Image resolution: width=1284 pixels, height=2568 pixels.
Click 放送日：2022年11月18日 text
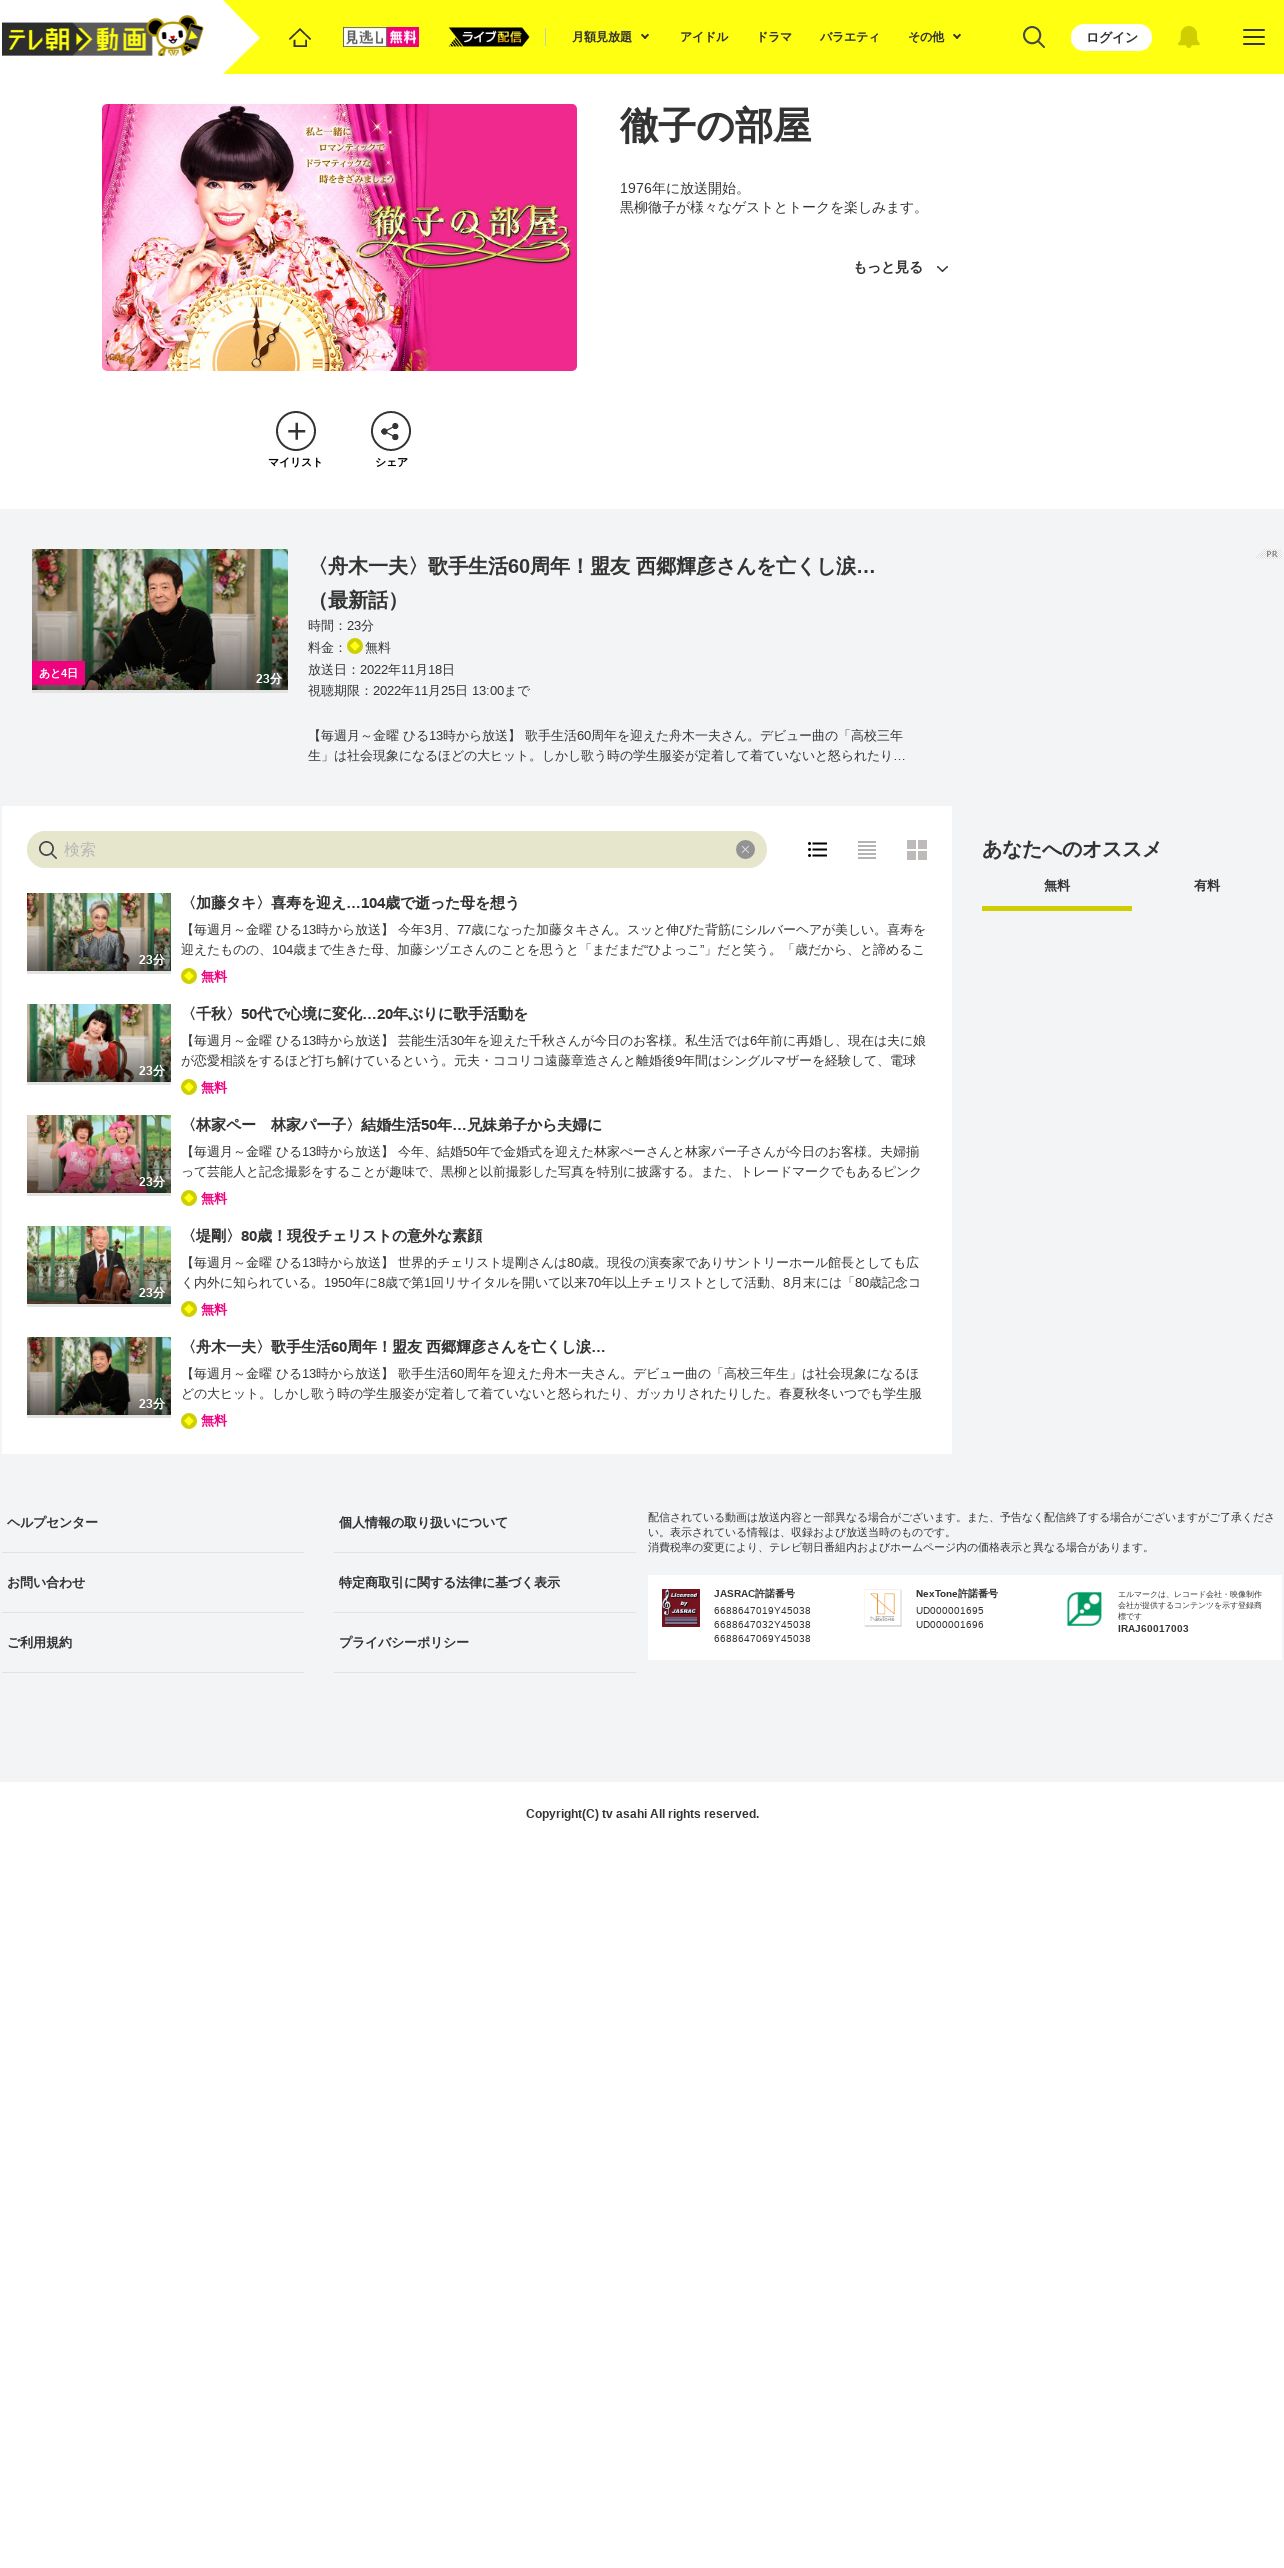381,670
